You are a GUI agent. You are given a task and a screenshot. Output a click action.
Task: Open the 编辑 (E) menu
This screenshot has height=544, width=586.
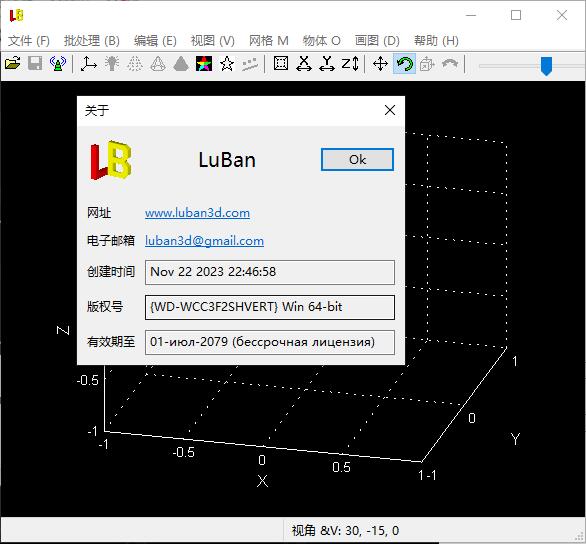click(155, 40)
